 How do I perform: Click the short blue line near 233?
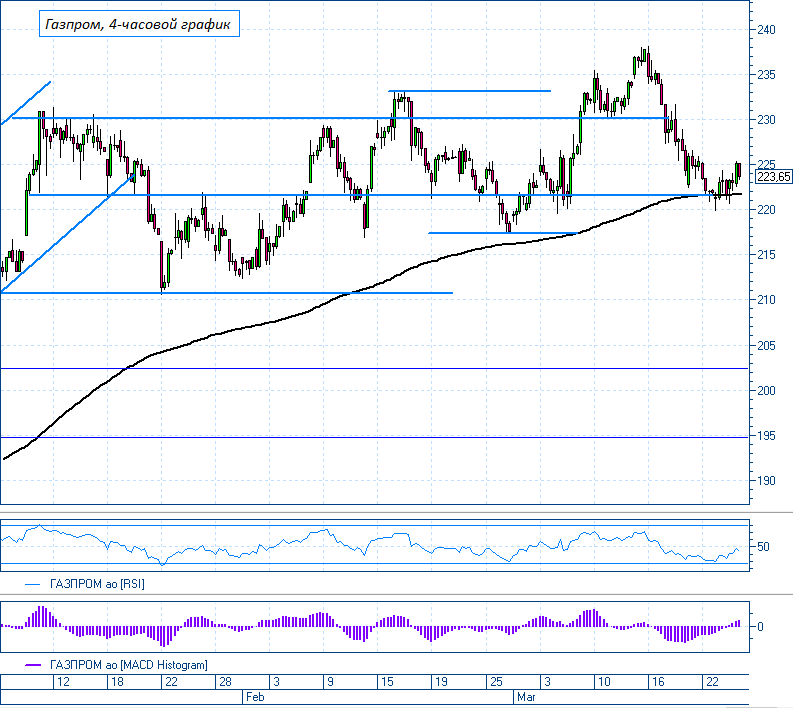click(x=470, y=91)
